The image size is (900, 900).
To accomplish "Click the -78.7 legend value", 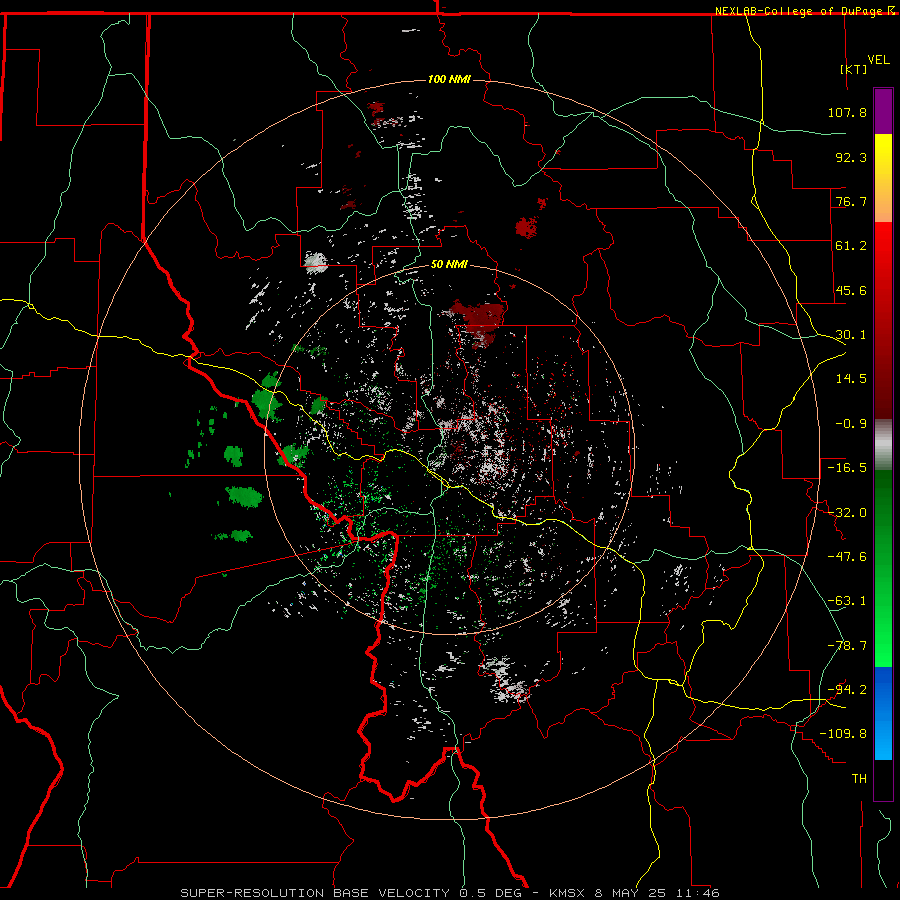I will coord(847,646).
